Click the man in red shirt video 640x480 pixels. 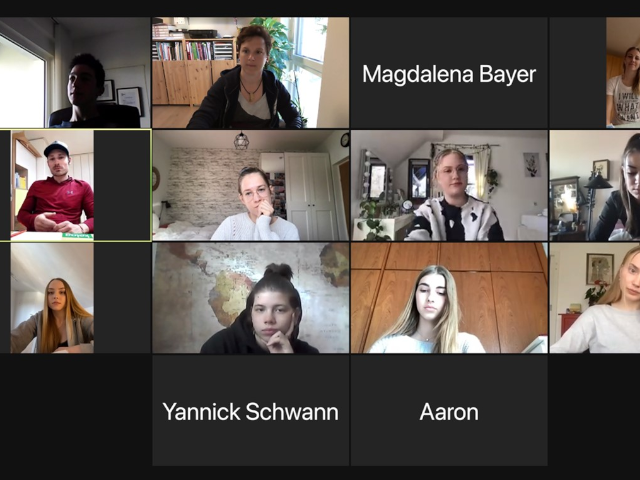pos(52,185)
